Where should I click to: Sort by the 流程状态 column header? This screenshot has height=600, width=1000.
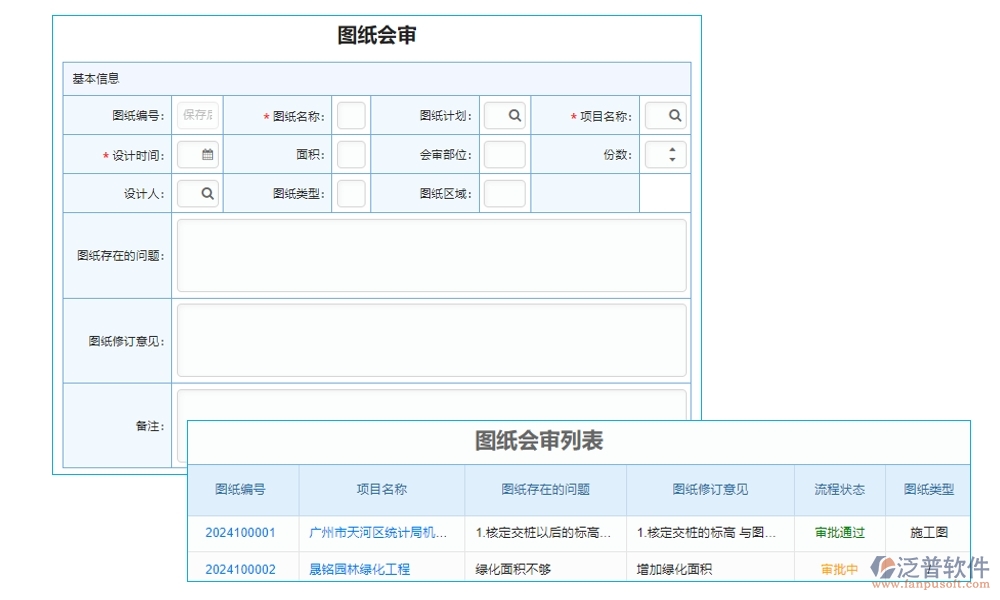(x=838, y=490)
